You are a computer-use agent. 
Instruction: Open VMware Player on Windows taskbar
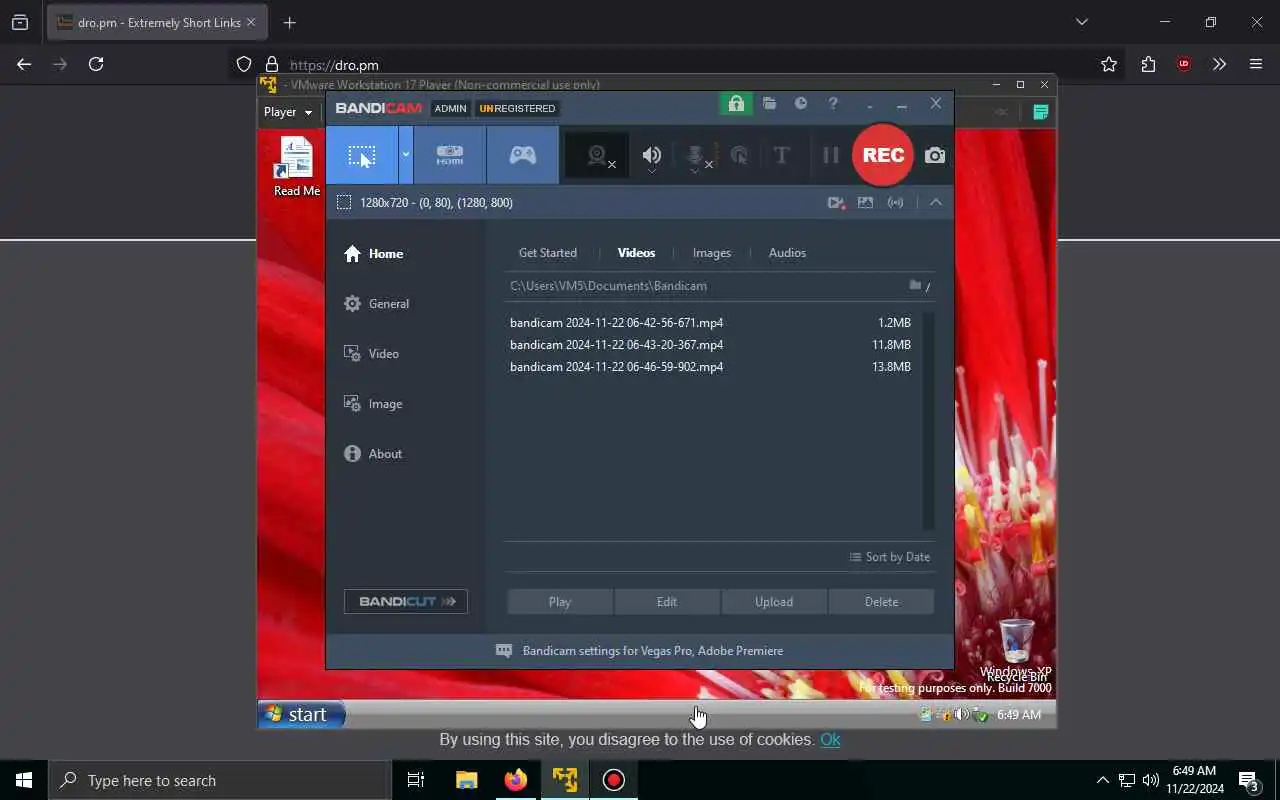pos(565,780)
